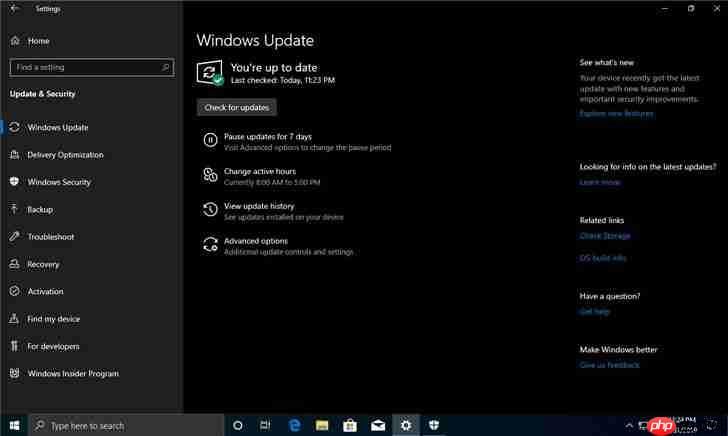Click the Check for updates button

[x=237, y=107]
